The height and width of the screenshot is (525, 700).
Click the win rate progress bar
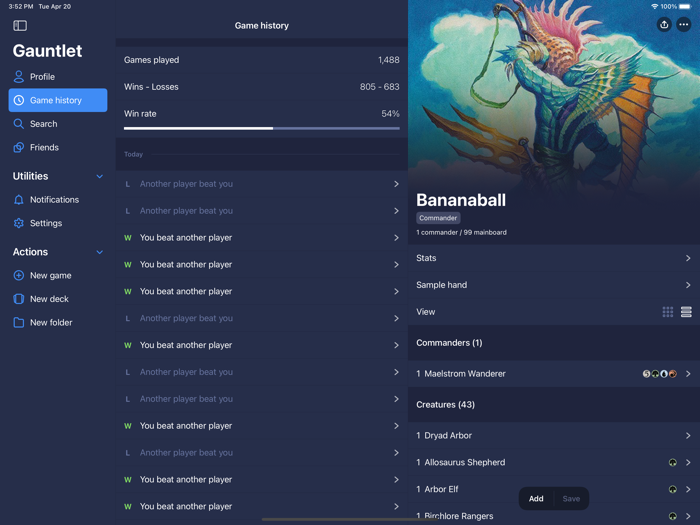[x=262, y=129]
